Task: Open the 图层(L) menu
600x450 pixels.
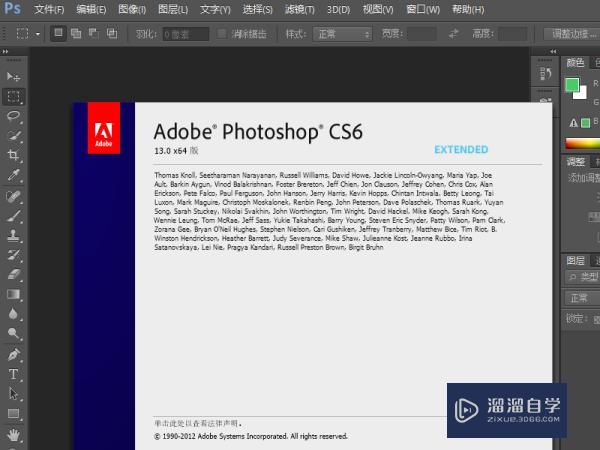Action: coord(173,9)
